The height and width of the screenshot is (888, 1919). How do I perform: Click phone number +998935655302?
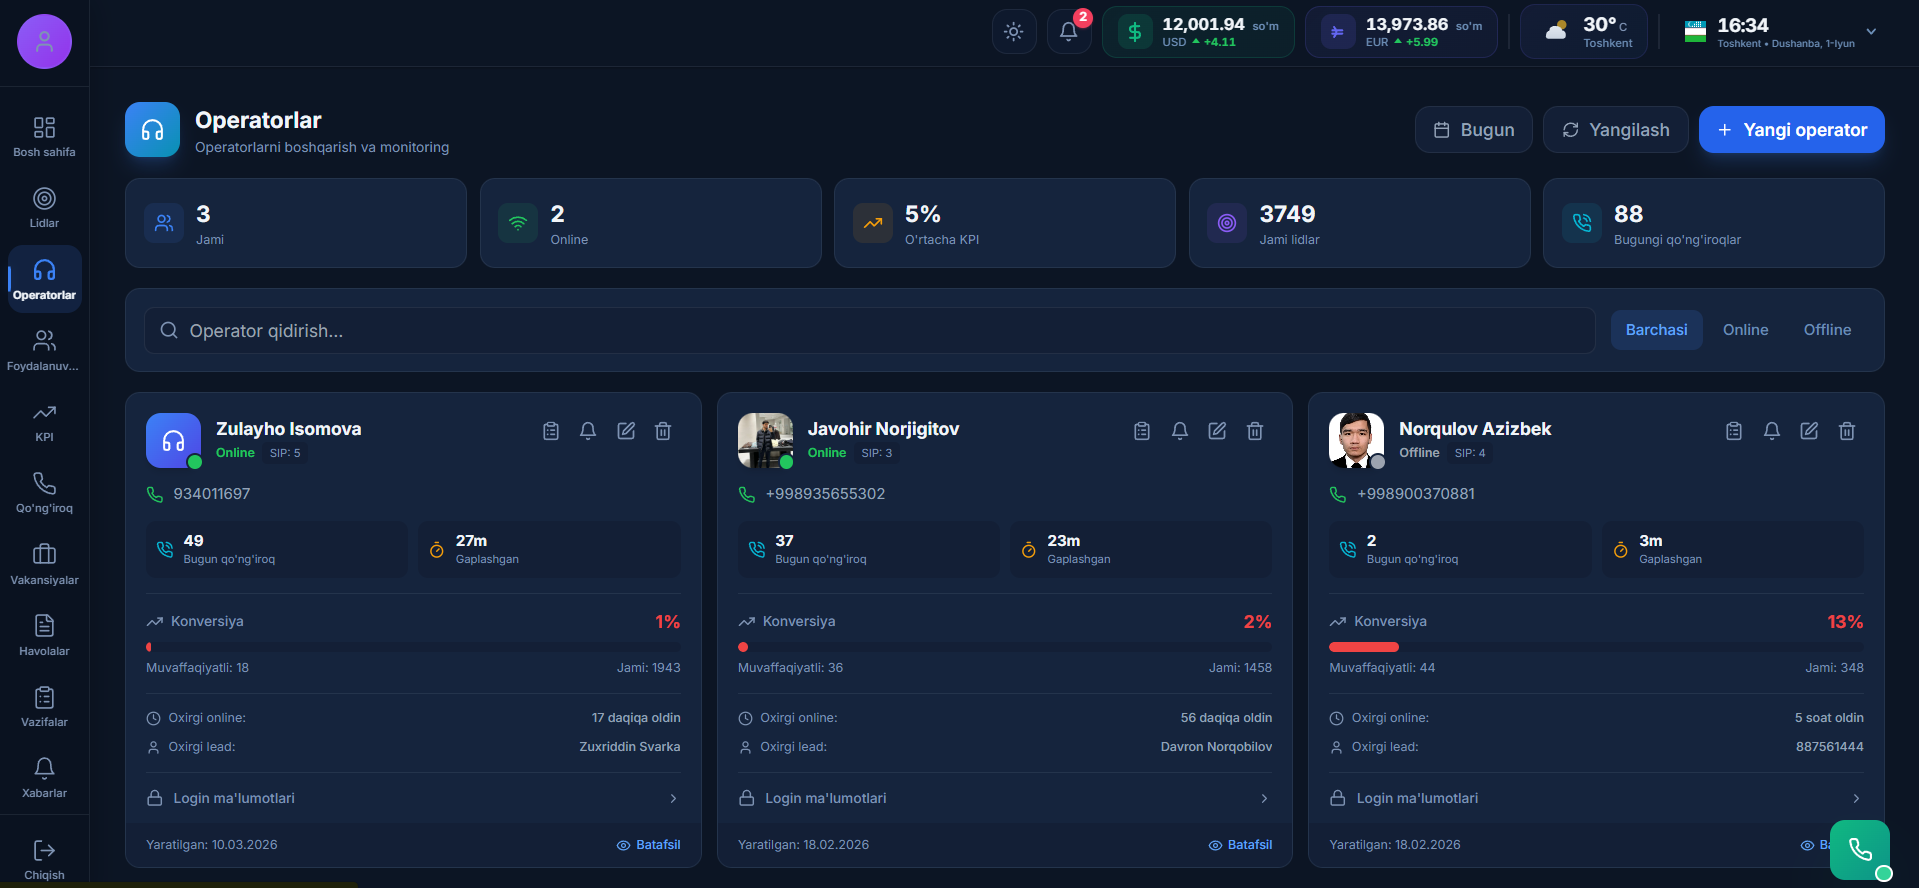click(825, 494)
